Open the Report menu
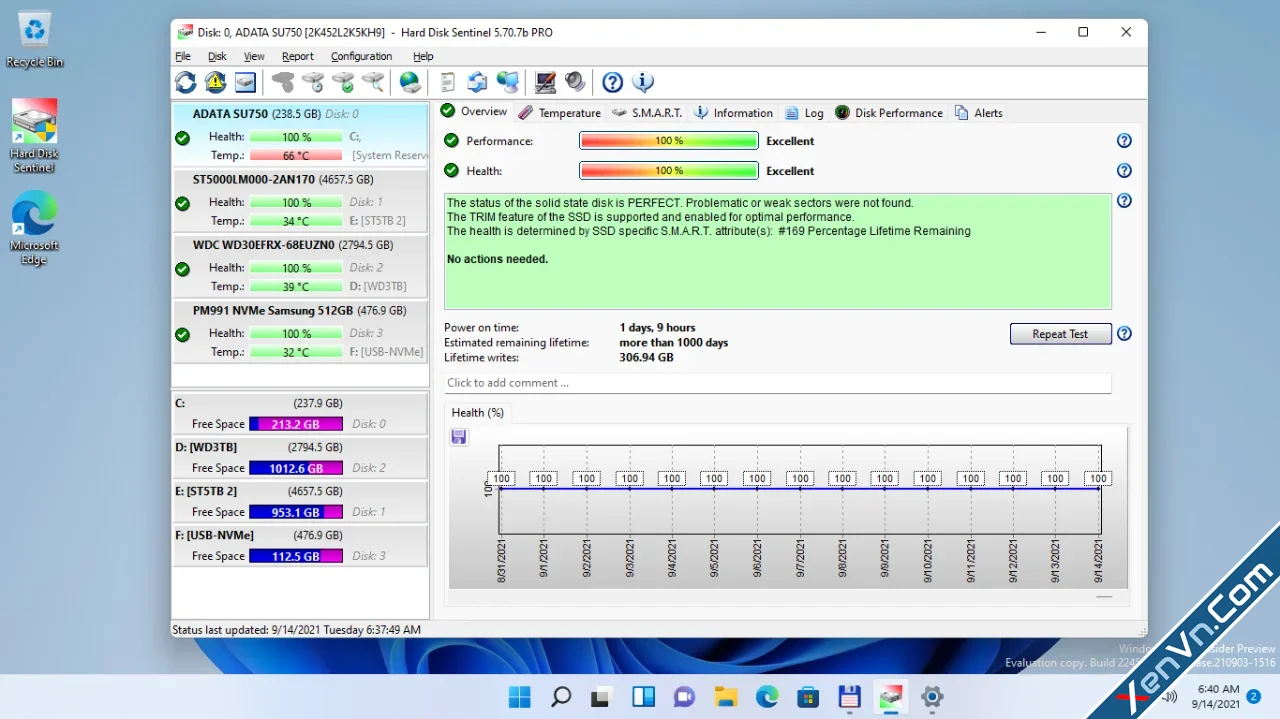 [x=297, y=57]
